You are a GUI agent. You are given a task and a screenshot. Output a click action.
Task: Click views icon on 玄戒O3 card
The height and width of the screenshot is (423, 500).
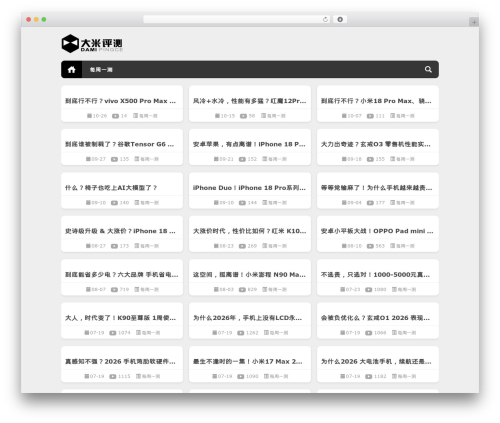click(x=370, y=159)
